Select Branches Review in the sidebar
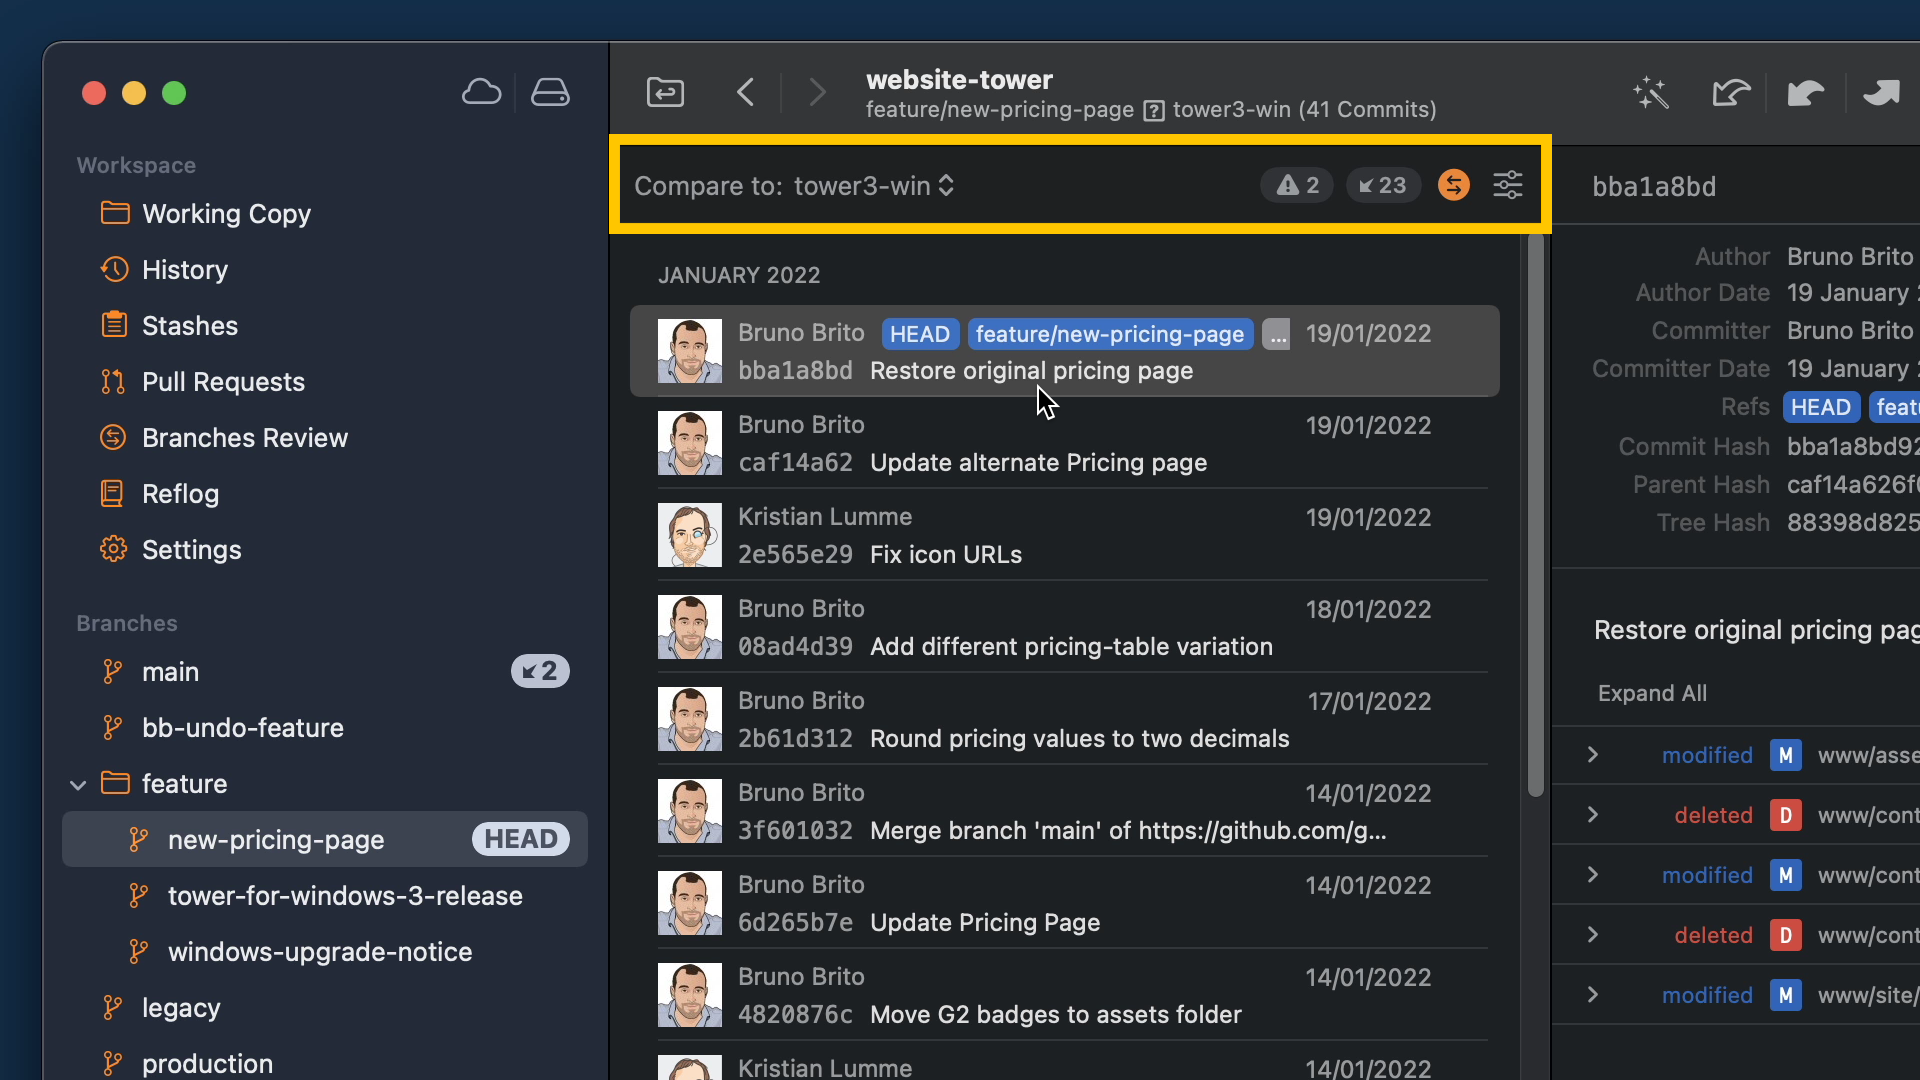The height and width of the screenshot is (1080, 1920). coord(244,438)
